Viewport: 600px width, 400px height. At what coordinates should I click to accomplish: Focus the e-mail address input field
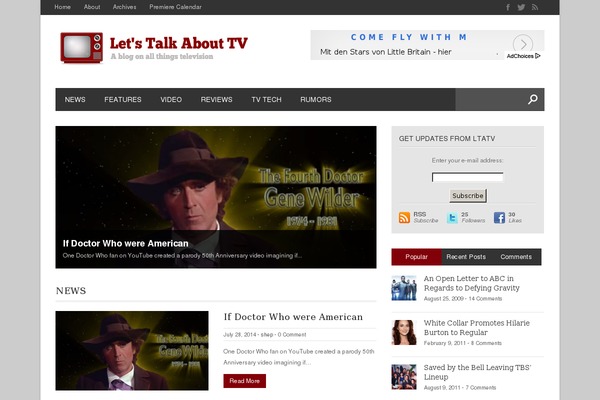tap(468, 177)
